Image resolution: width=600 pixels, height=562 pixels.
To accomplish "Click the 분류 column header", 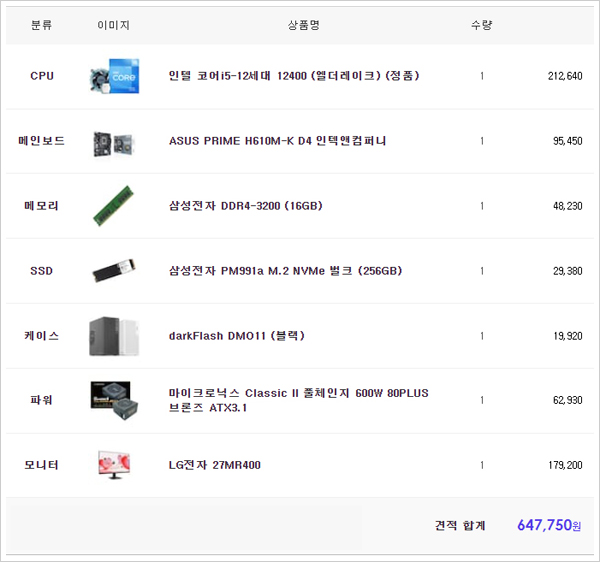I will [41, 25].
